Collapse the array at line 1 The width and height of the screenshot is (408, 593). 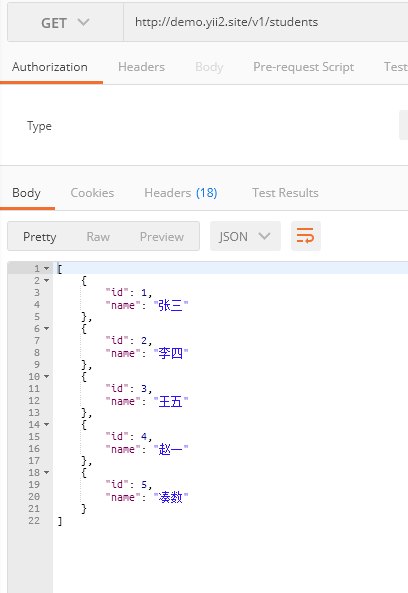(47, 269)
